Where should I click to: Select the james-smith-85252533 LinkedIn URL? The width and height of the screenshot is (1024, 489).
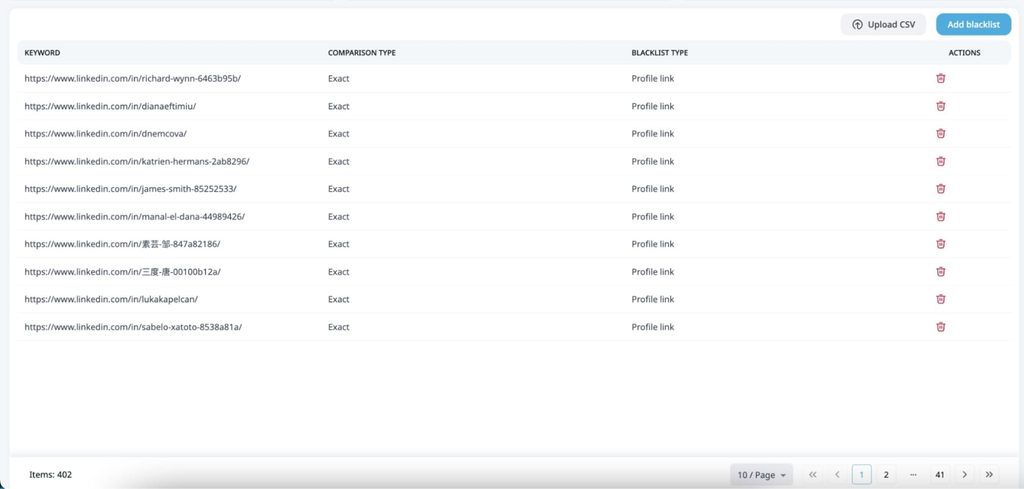click(x=131, y=189)
